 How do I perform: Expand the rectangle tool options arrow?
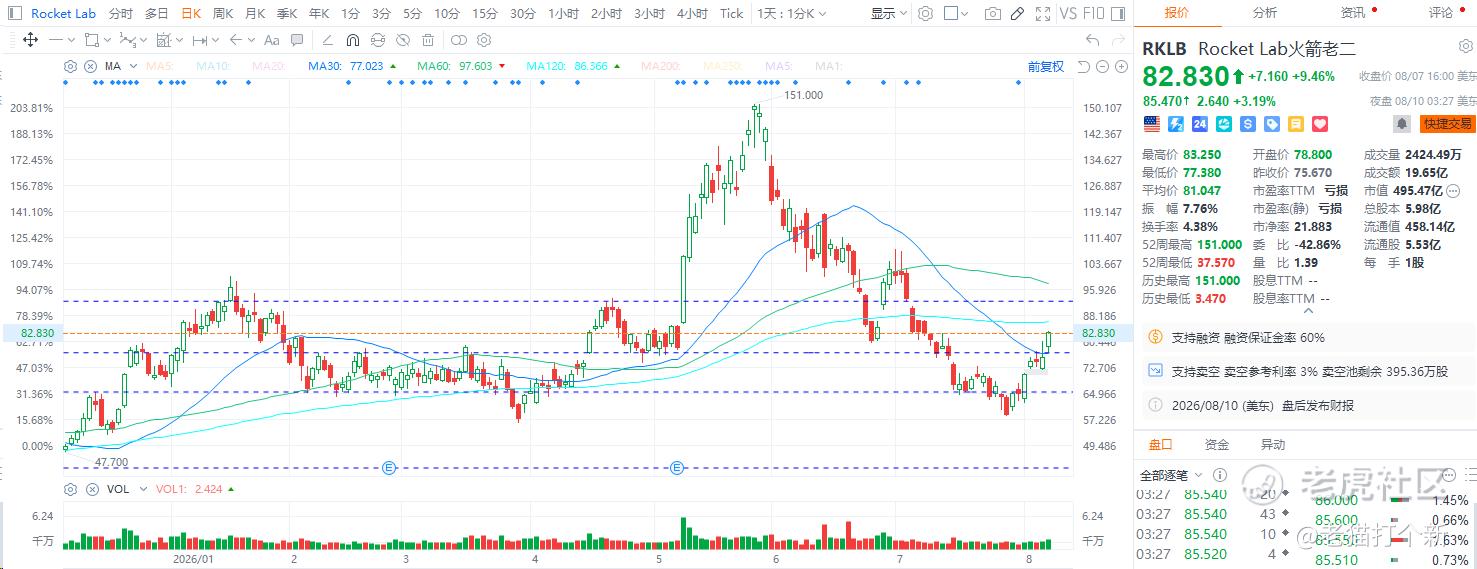107,40
